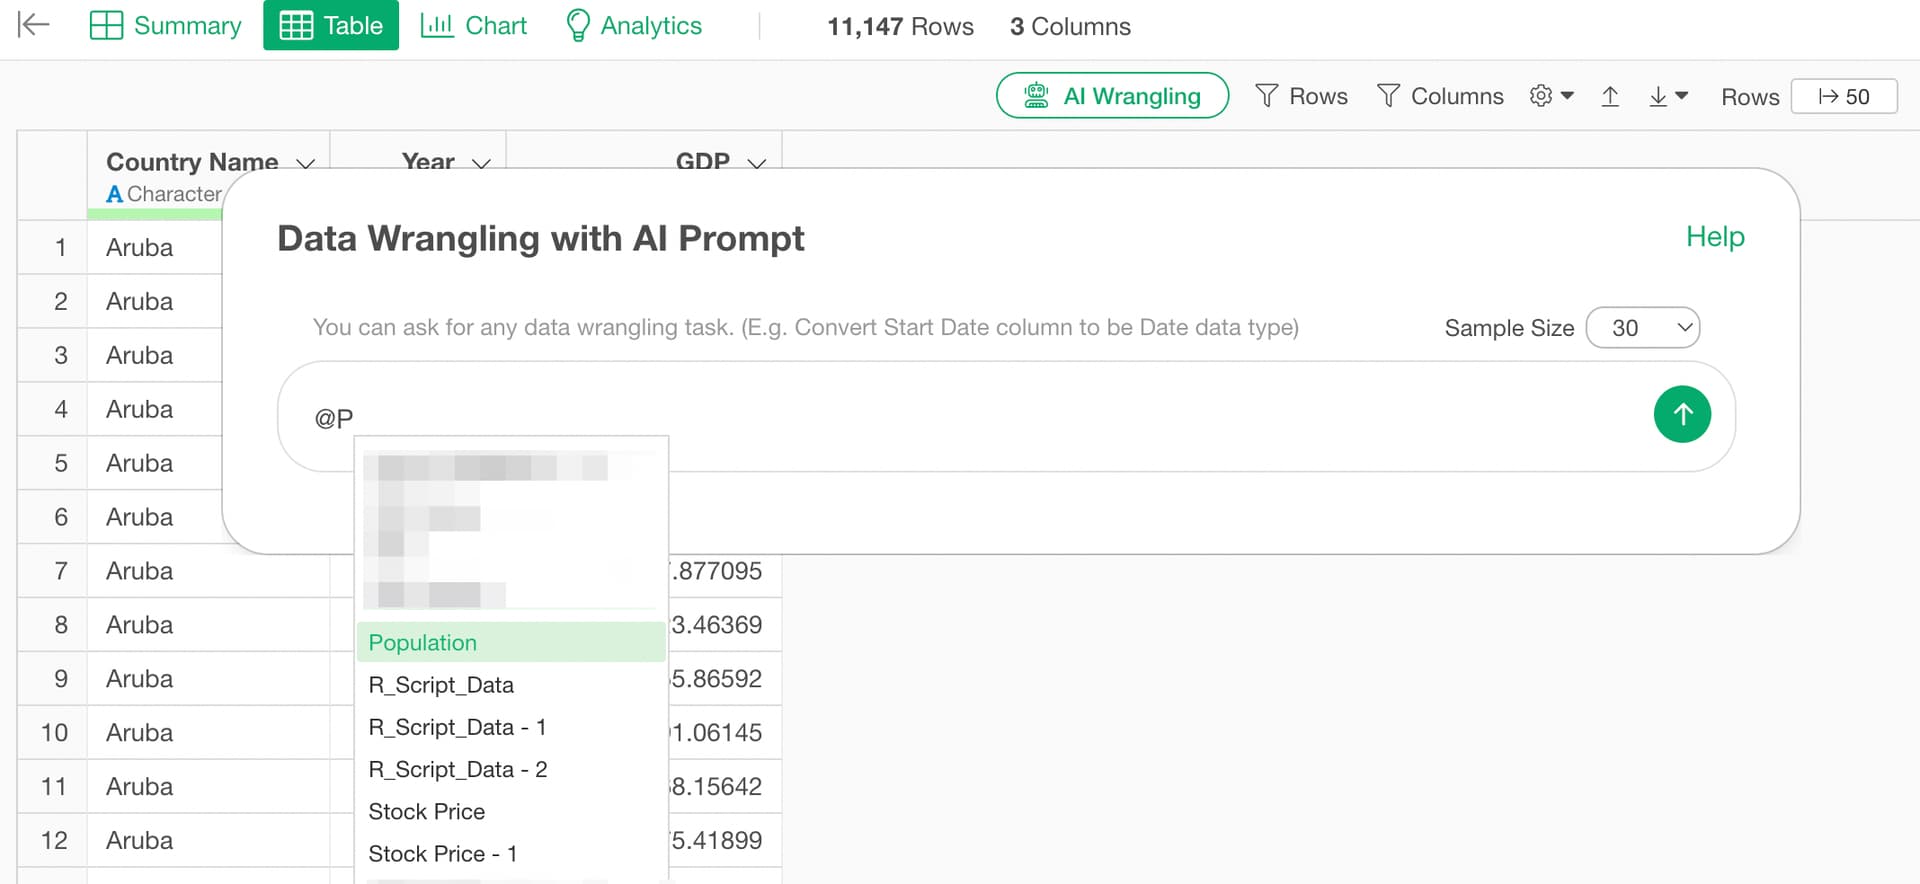Screen dimensions: 1920x884
Task: Expand the Sample Size dropdown
Action: [1642, 328]
